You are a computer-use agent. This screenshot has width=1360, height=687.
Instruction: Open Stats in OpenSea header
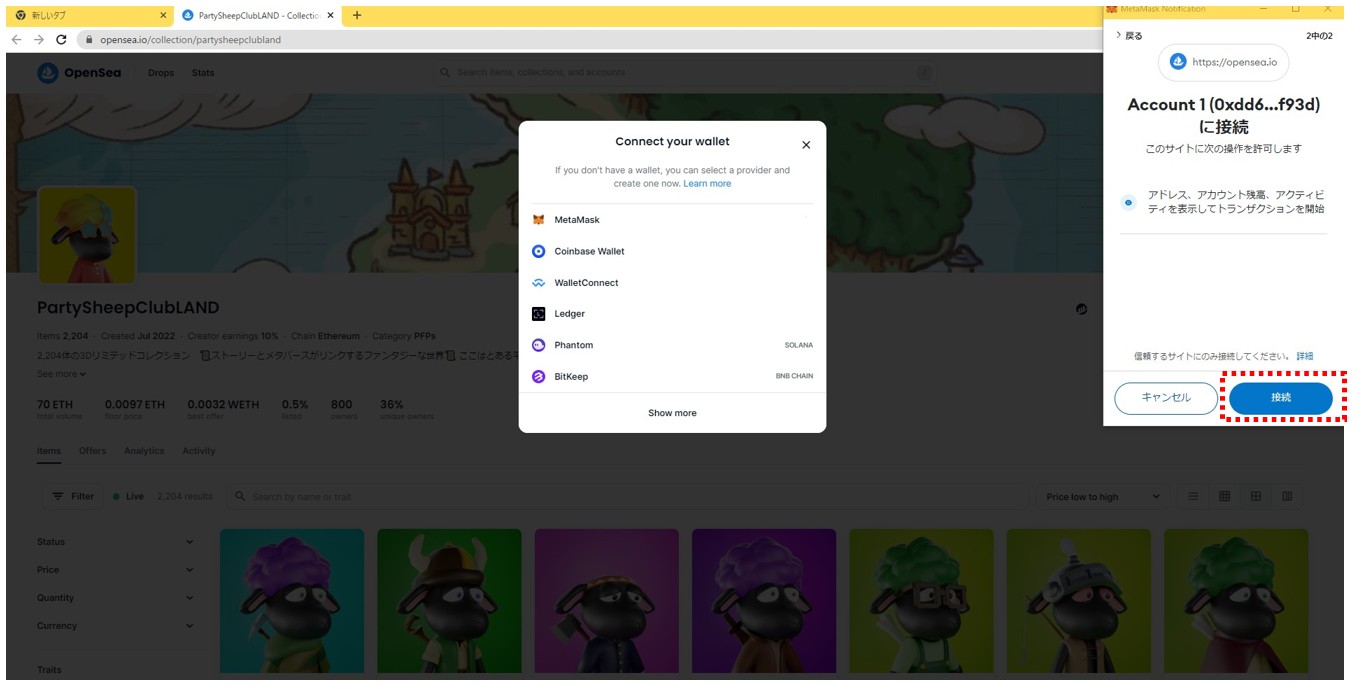(x=203, y=73)
